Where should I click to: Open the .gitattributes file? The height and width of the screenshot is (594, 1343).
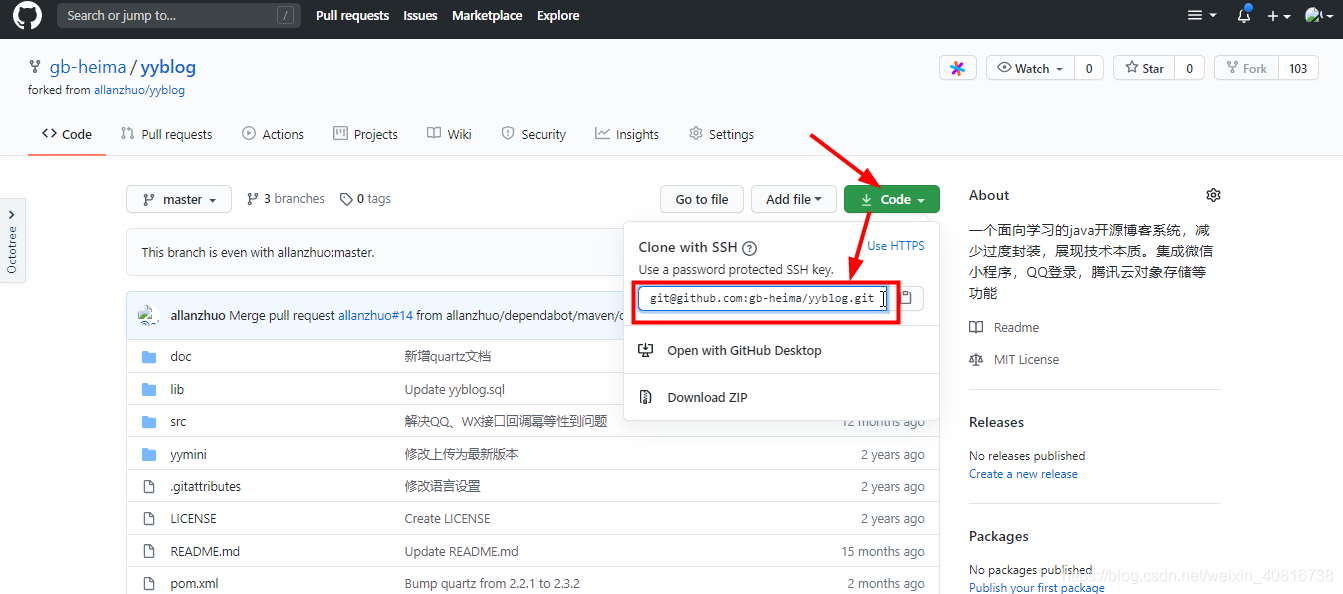tap(205, 486)
